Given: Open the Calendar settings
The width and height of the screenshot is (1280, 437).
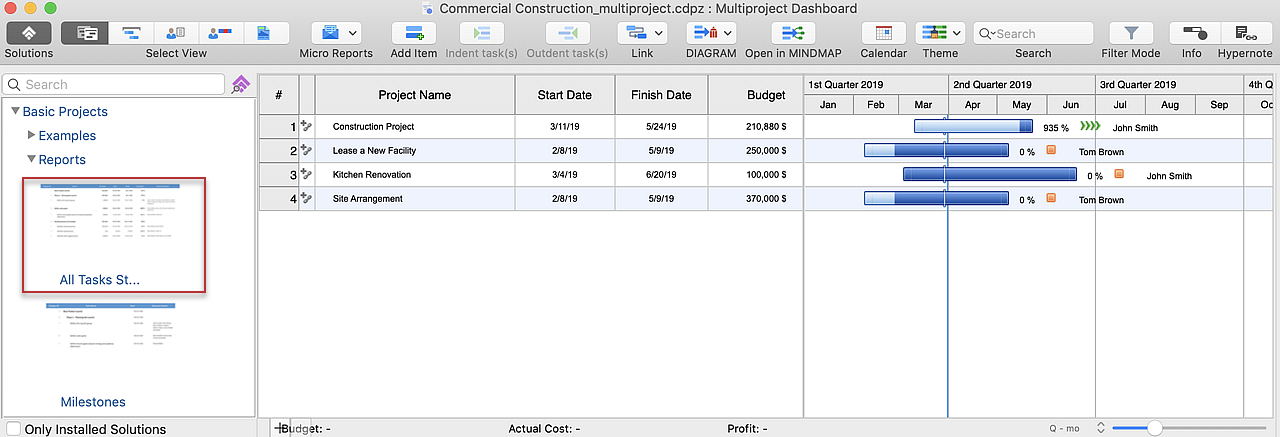Looking at the screenshot, I should [x=883, y=33].
